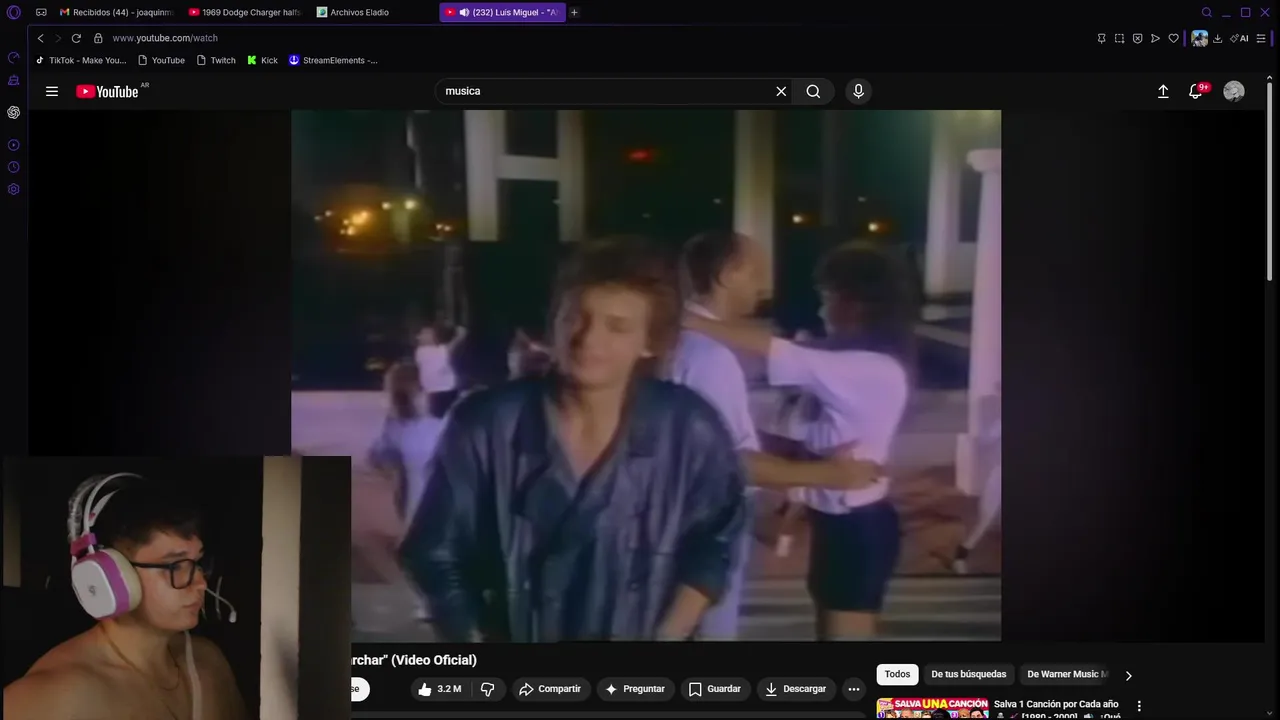The image size is (1280, 720).
Task: Open the YouTube notifications bell
Action: pyautogui.click(x=1196, y=91)
